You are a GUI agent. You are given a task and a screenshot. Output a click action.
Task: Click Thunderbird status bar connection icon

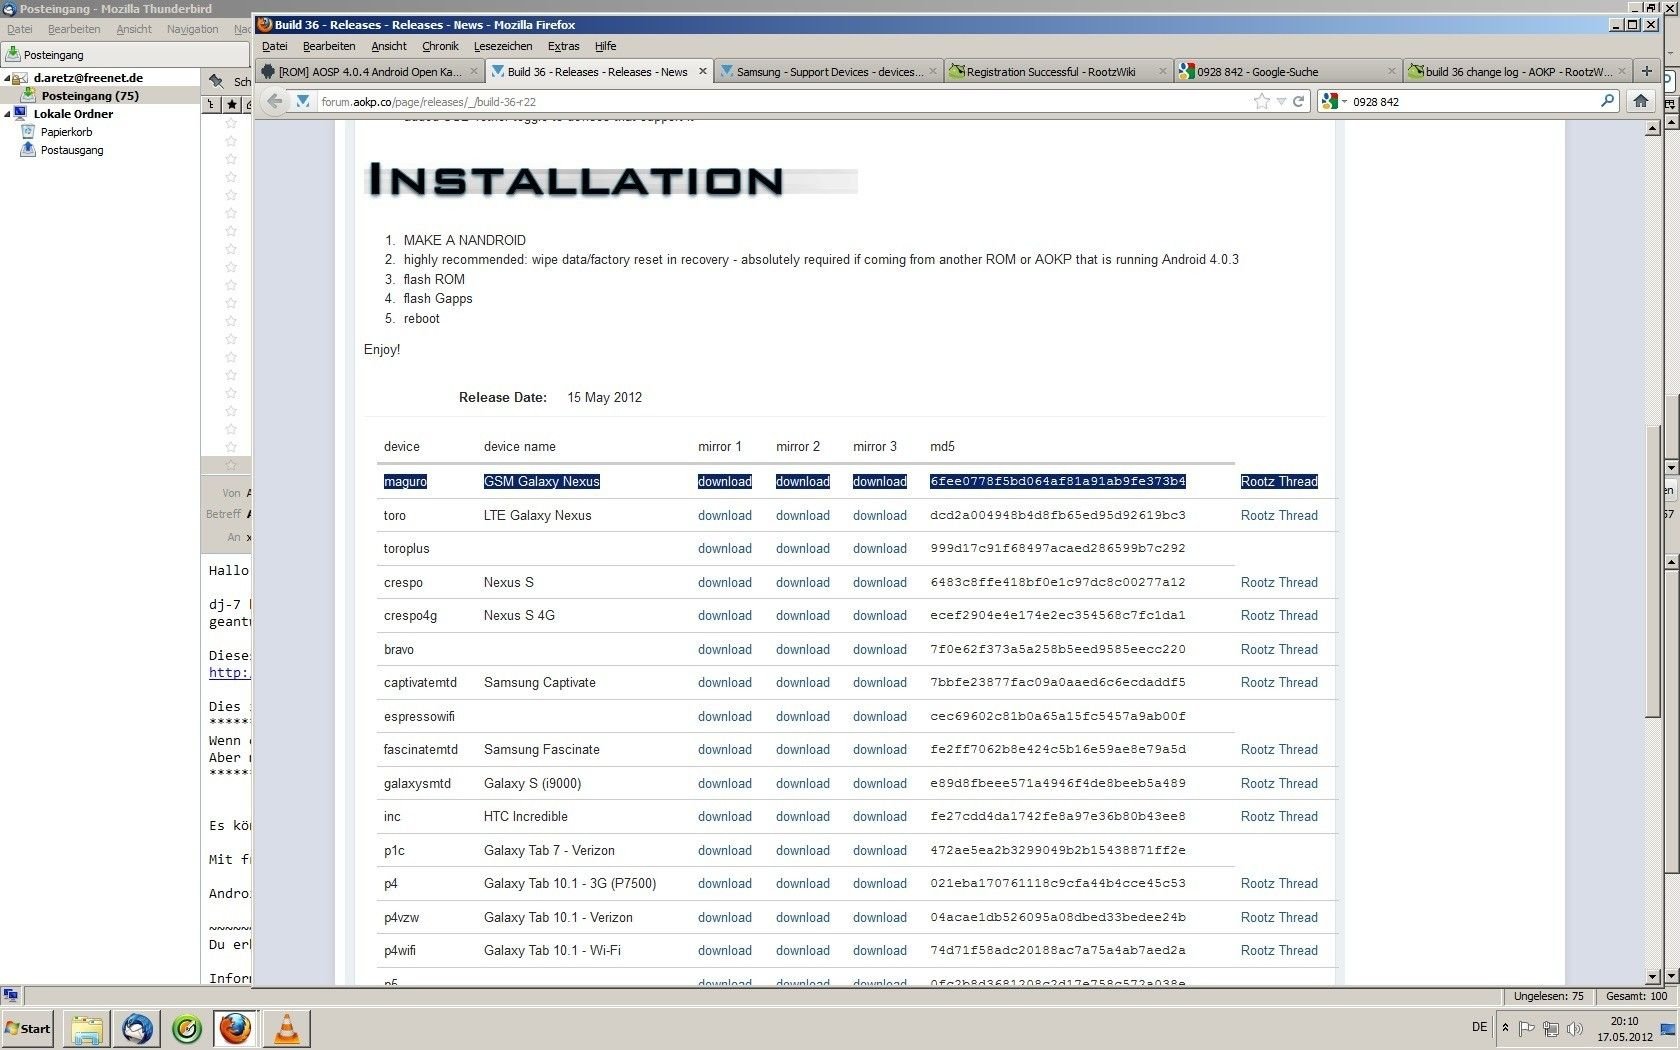[11, 996]
